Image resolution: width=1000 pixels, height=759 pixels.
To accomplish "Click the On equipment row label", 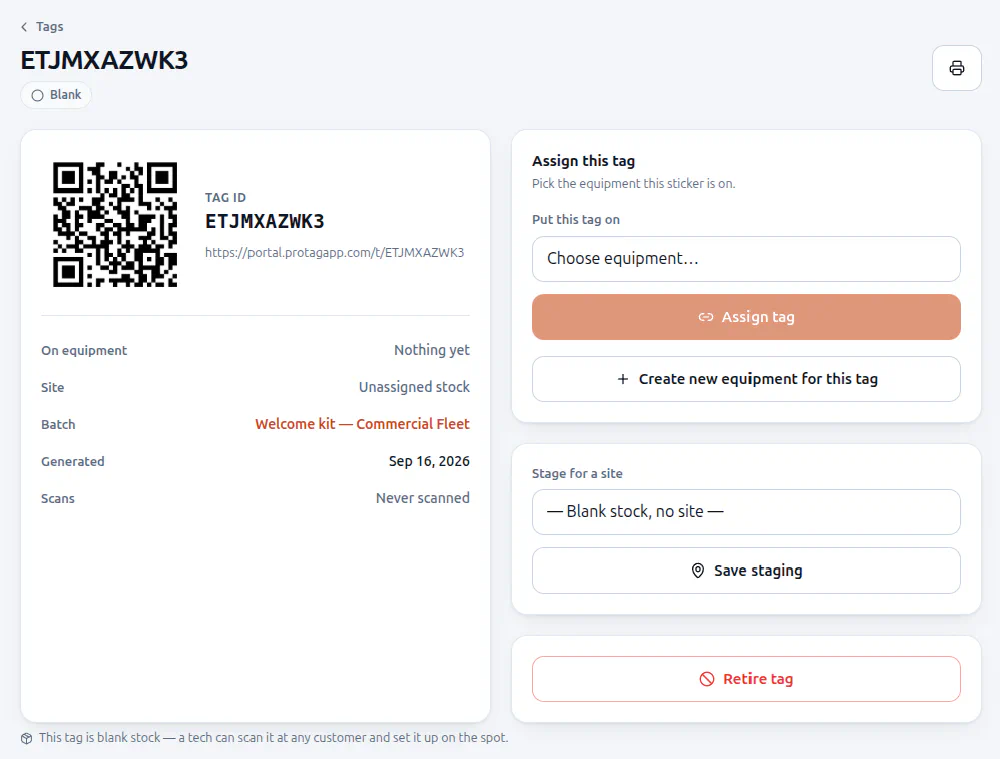I will pyautogui.click(x=84, y=351).
